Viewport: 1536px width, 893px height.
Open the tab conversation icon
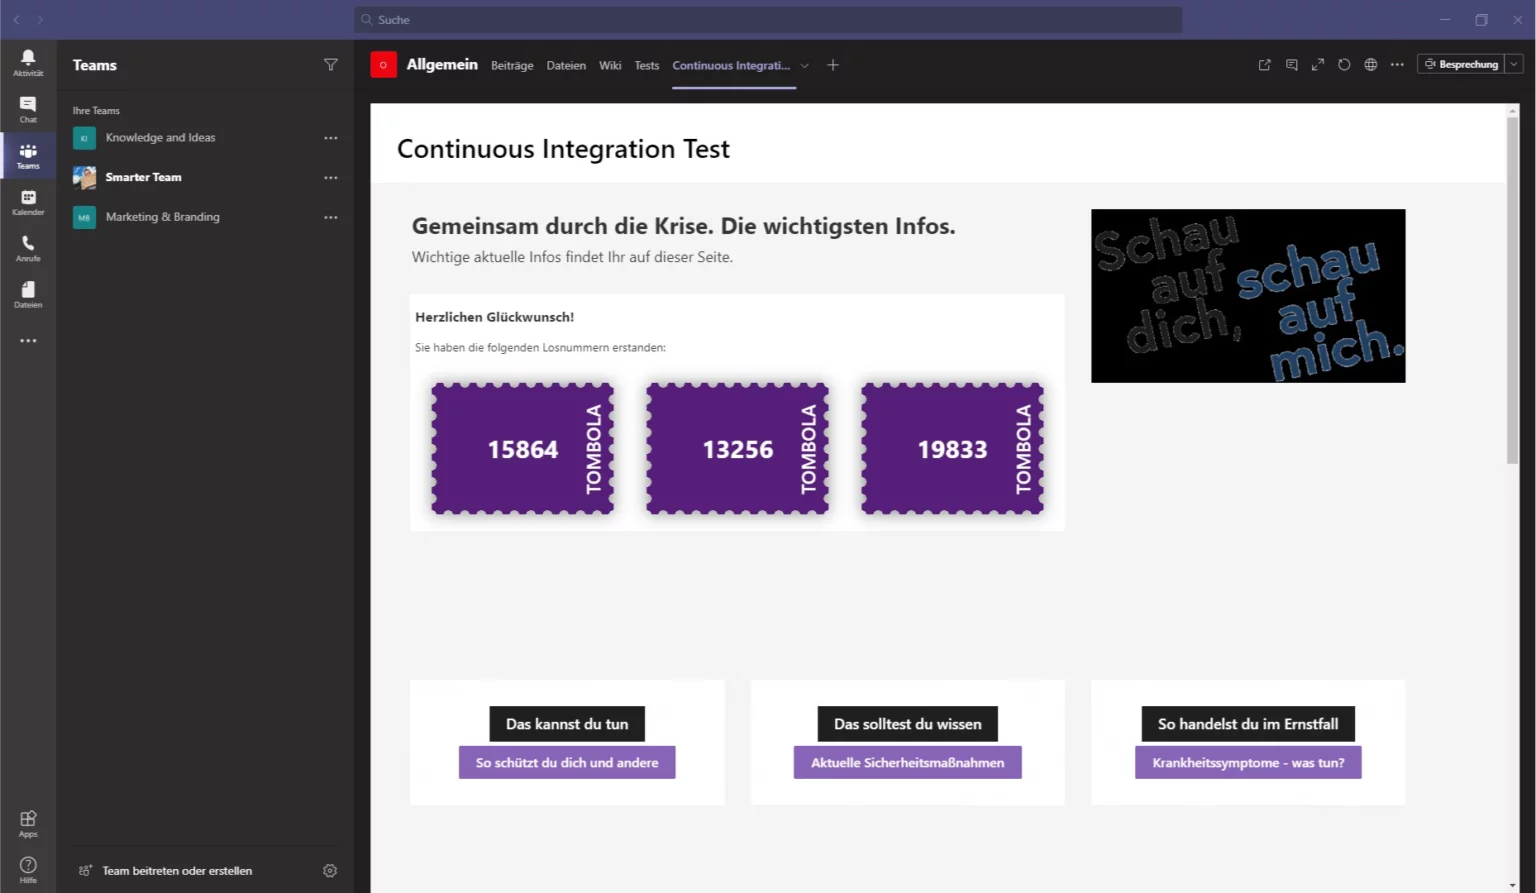[1291, 64]
